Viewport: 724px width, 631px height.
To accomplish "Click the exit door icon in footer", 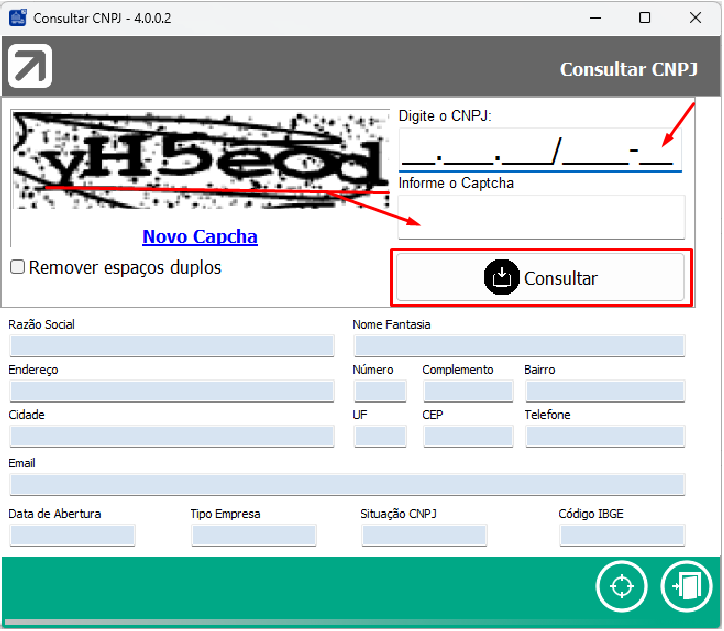I will (687, 586).
